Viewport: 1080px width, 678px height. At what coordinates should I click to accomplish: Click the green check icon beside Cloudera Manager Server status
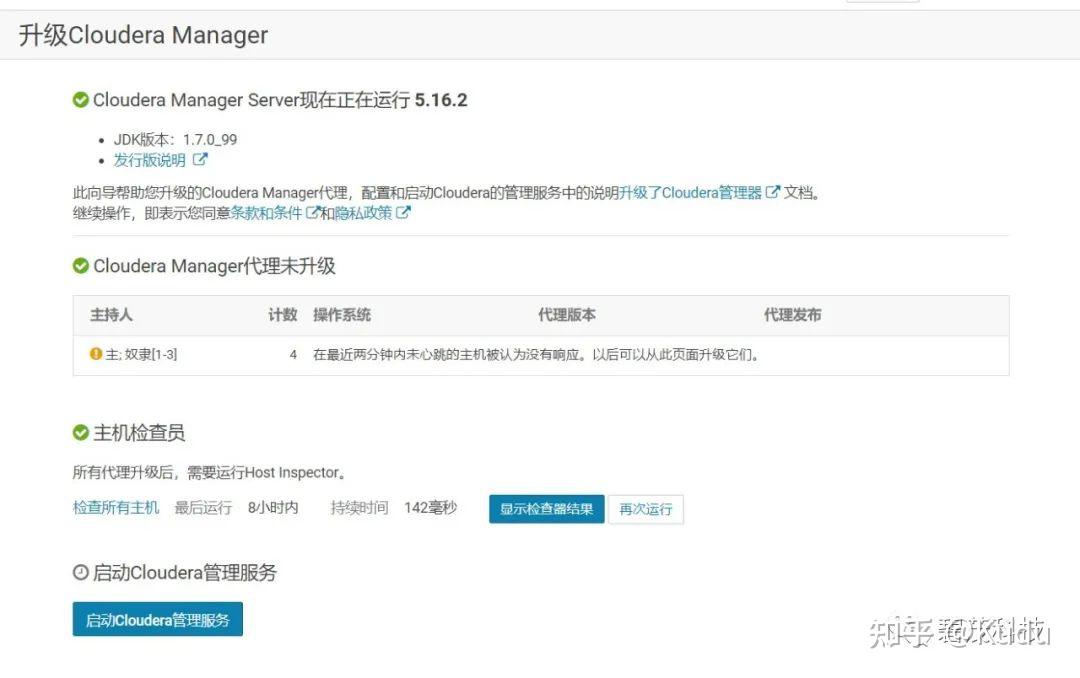click(x=81, y=99)
